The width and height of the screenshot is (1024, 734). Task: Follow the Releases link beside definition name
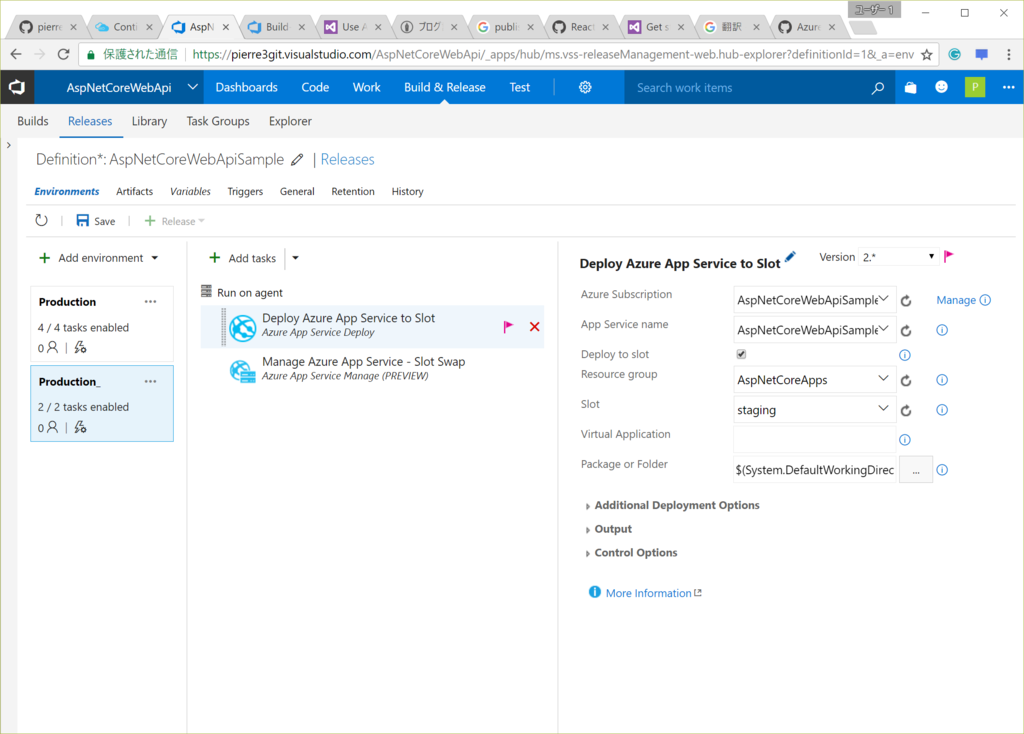pyautogui.click(x=347, y=159)
